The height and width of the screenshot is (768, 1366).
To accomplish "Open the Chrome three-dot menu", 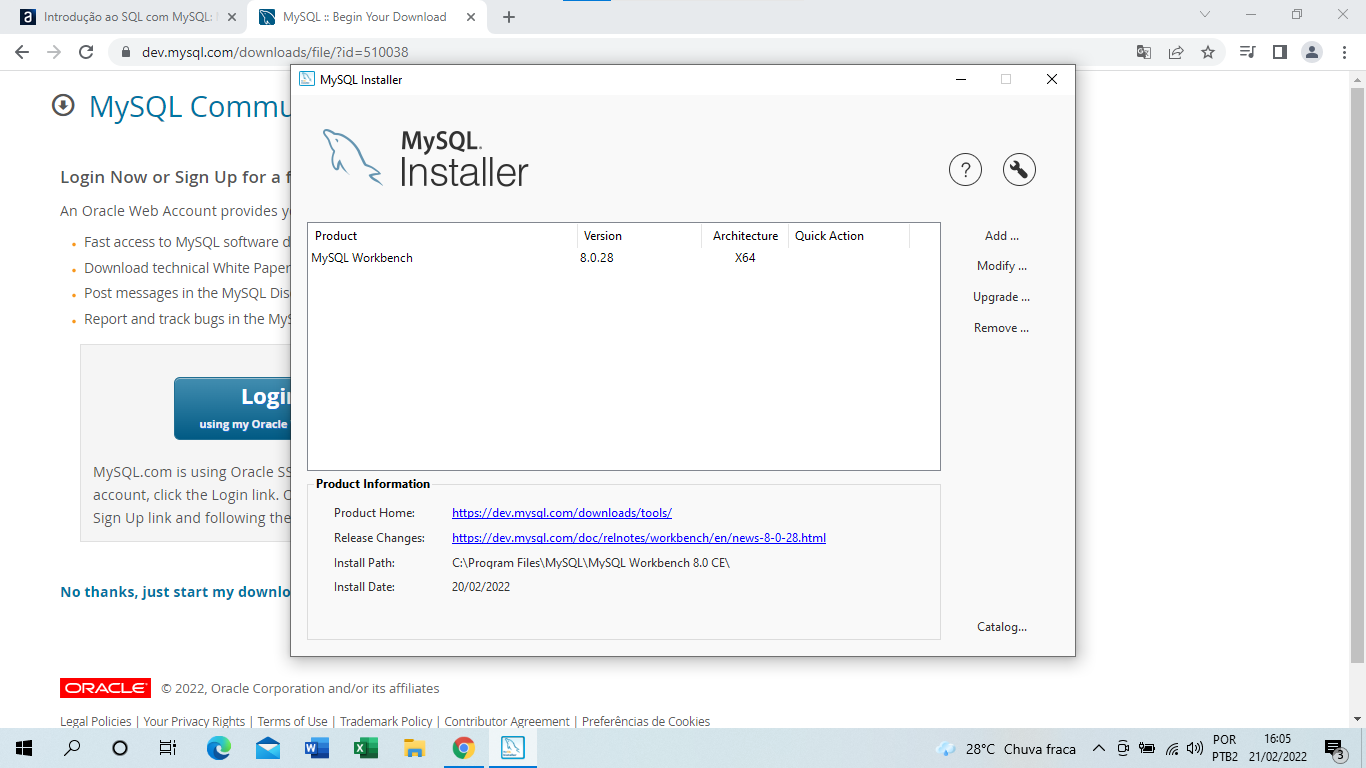I will click(x=1343, y=52).
